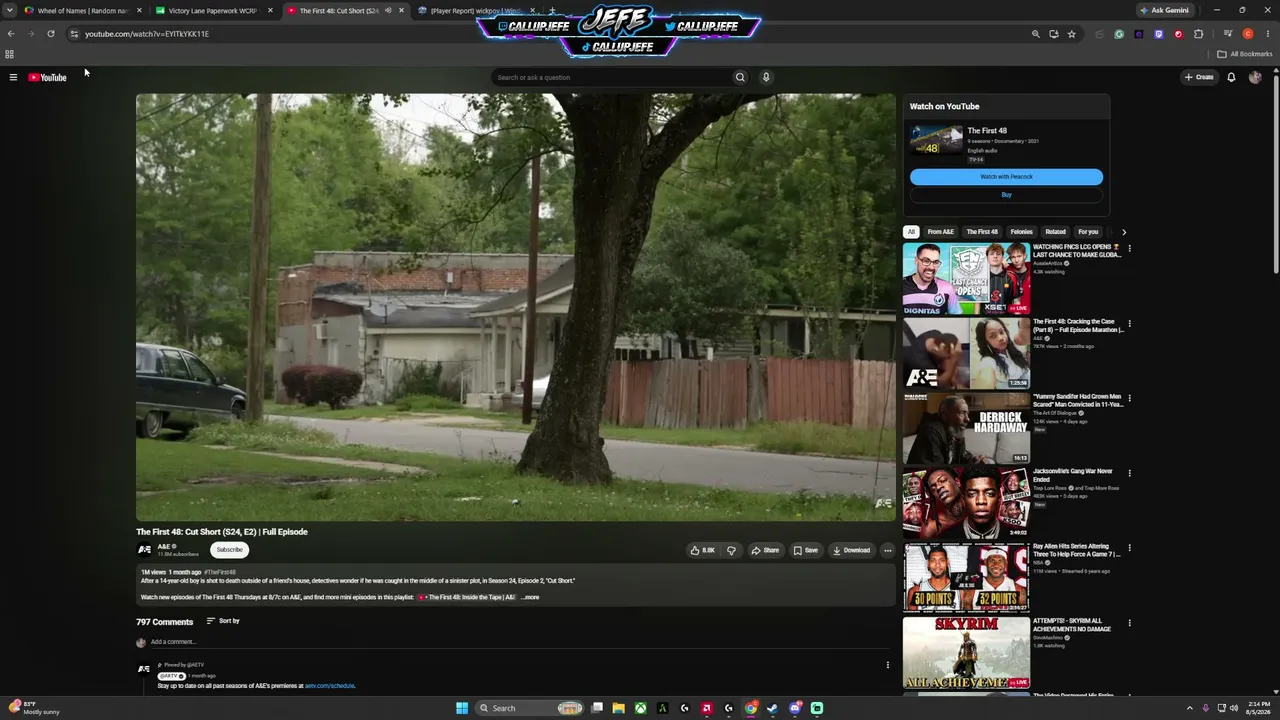Screen dimensions: 1280x720
Task: Open the tab search dropdown arrow
Action: tap(10, 10)
